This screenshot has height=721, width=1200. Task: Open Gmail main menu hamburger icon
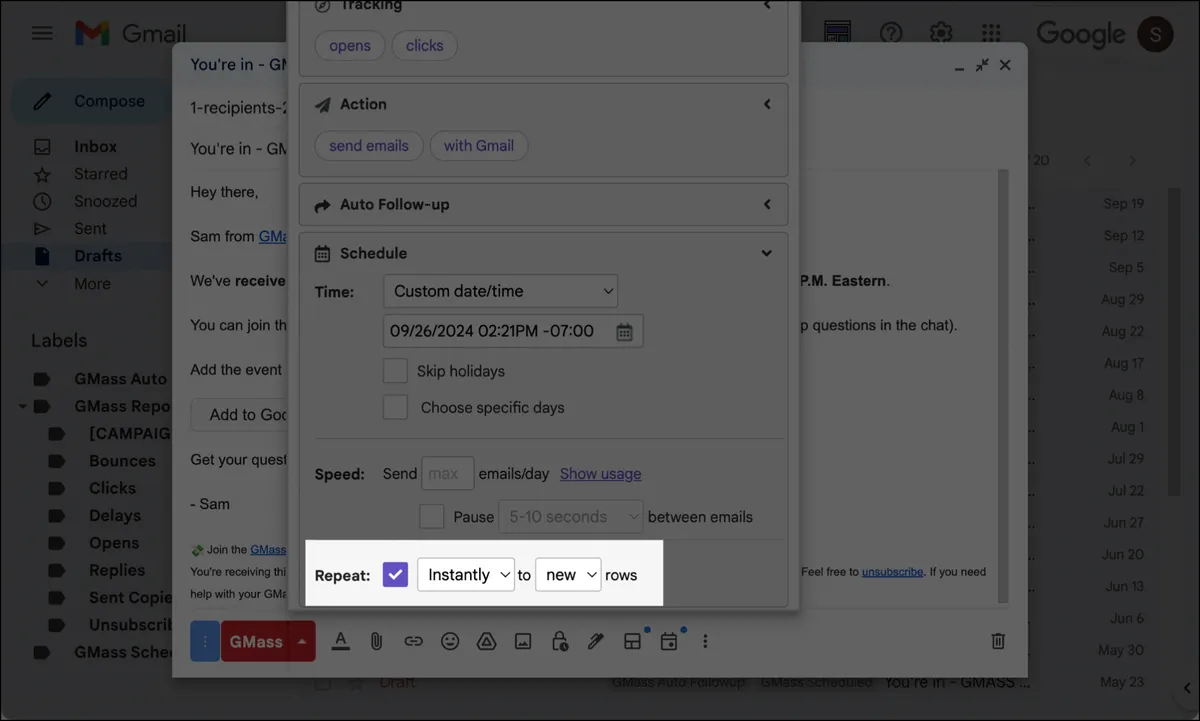[42, 33]
